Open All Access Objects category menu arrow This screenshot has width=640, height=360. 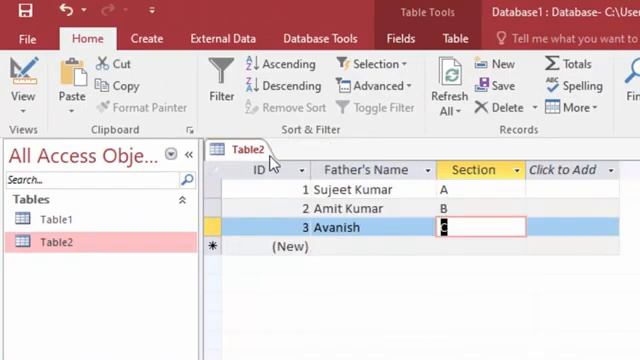click(x=171, y=154)
